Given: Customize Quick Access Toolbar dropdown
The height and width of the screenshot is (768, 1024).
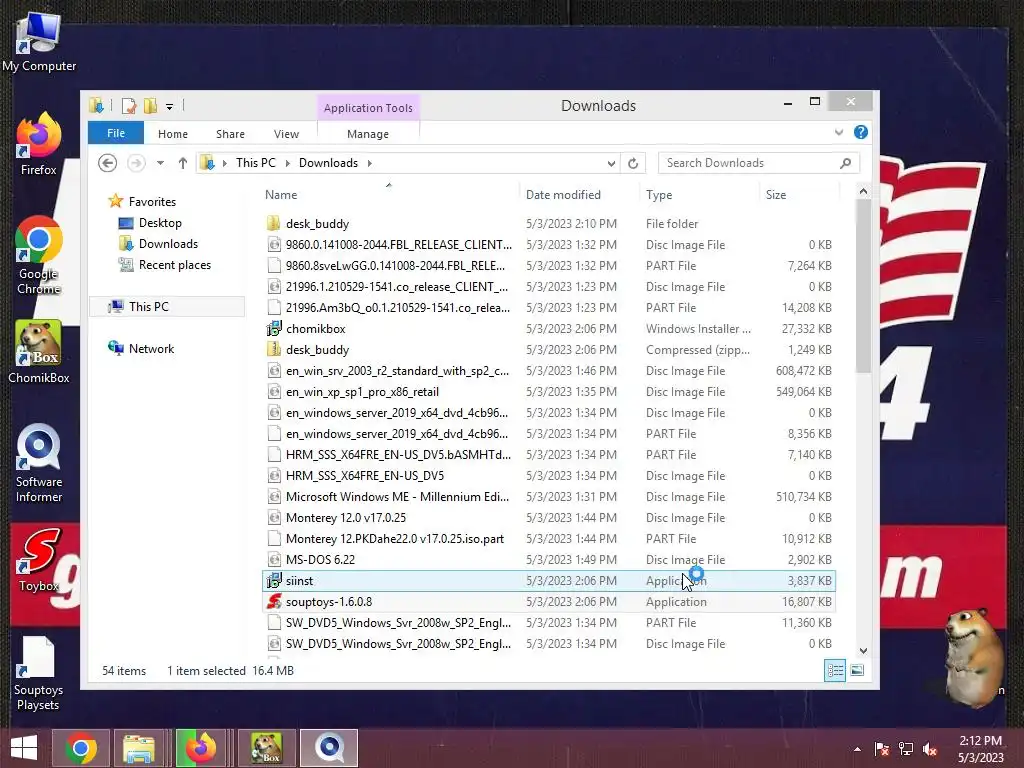Looking at the screenshot, I should pyautogui.click(x=169, y=106).
